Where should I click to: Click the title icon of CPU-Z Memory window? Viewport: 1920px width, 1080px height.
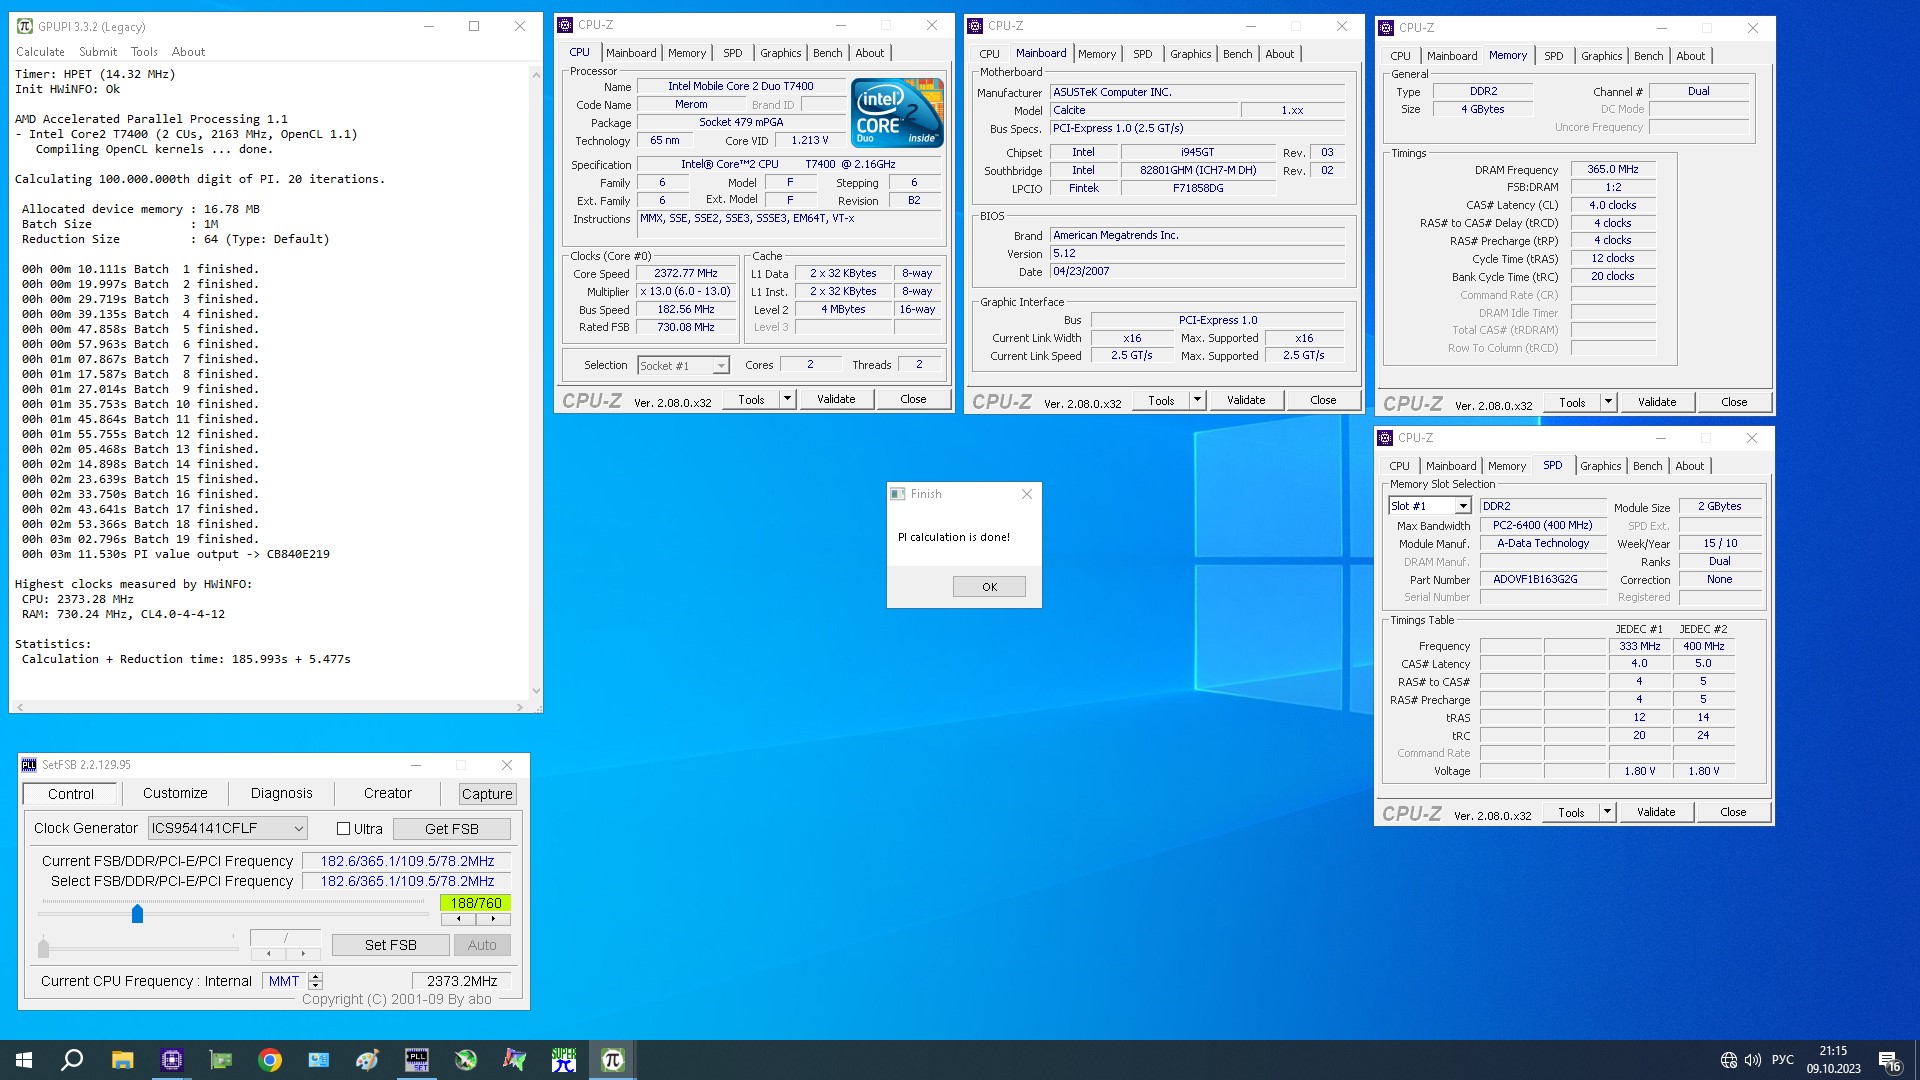(1386, 28)
